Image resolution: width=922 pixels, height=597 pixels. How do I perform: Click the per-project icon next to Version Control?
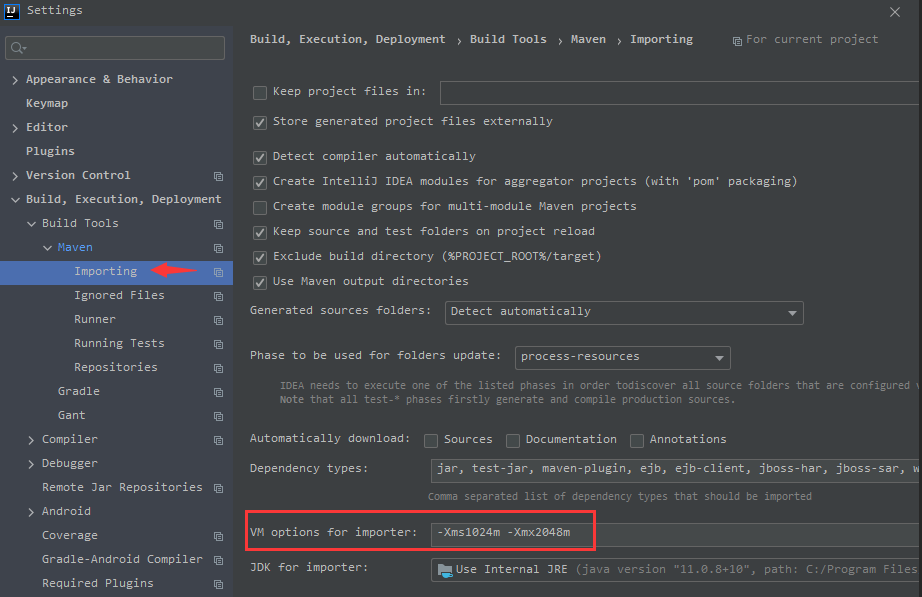[x=218, y=176]
